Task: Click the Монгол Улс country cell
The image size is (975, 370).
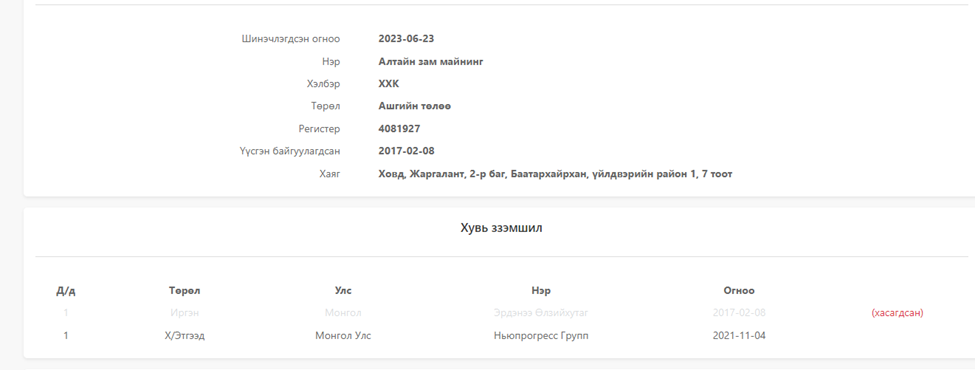Action: coord(343,336)
